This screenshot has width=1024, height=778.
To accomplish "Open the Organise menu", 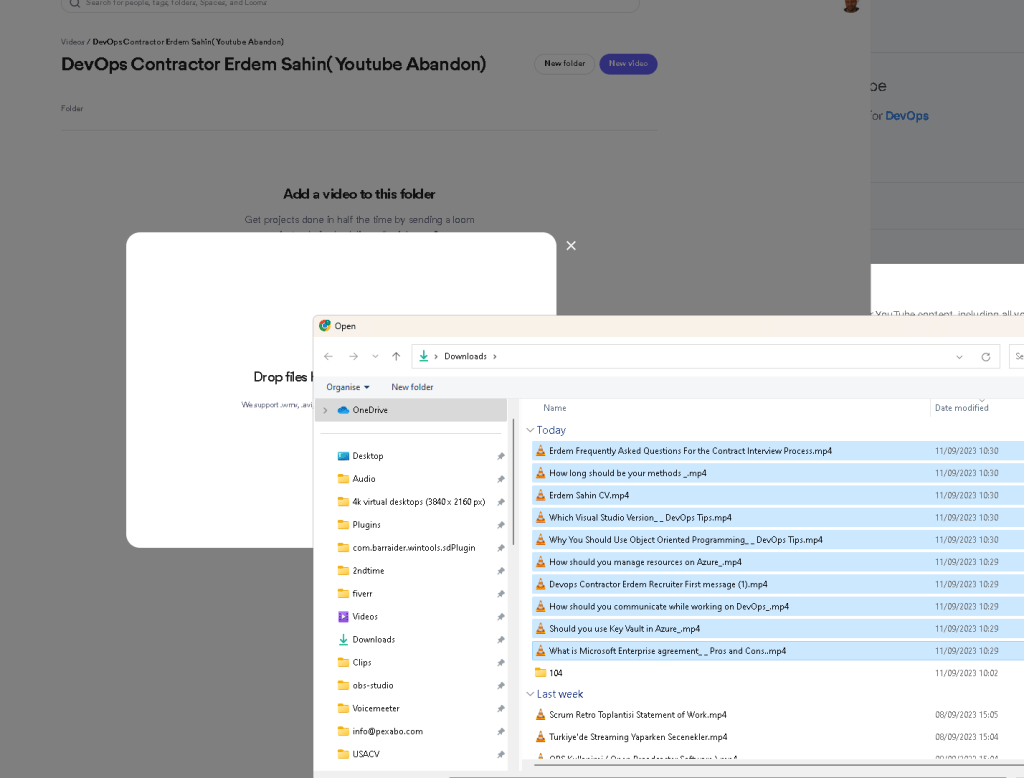I will click(x=347, y=387).
